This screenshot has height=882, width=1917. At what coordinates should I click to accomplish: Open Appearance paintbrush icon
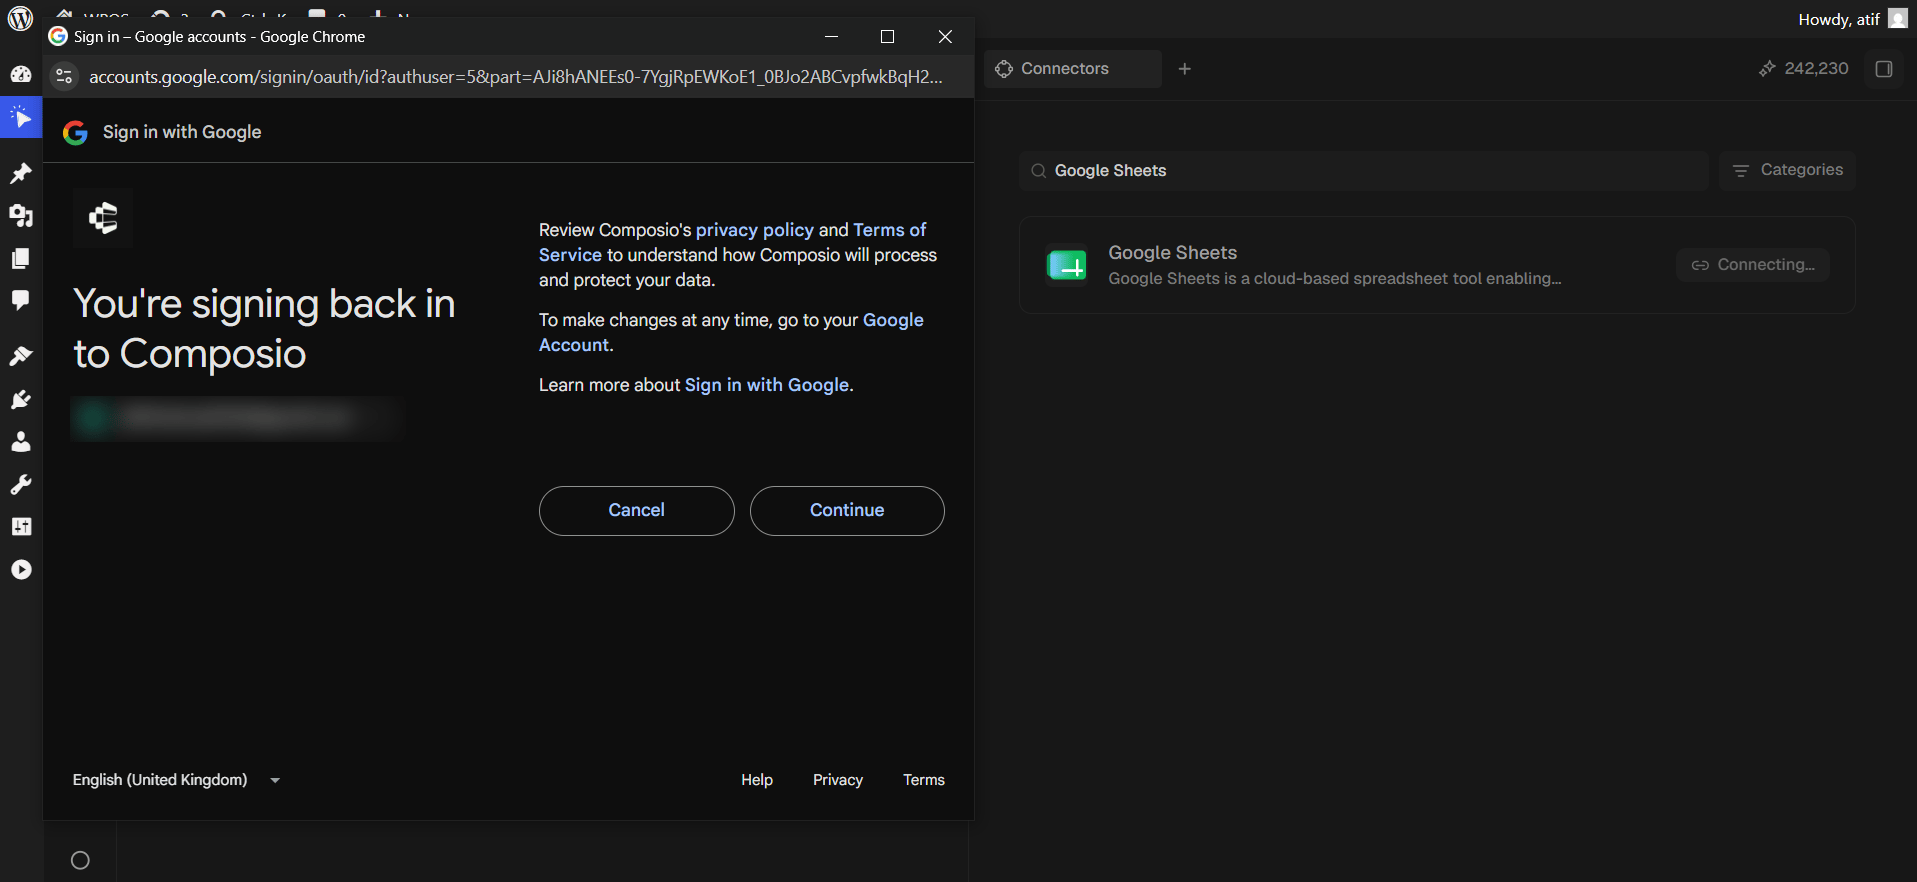coord(21,356)
